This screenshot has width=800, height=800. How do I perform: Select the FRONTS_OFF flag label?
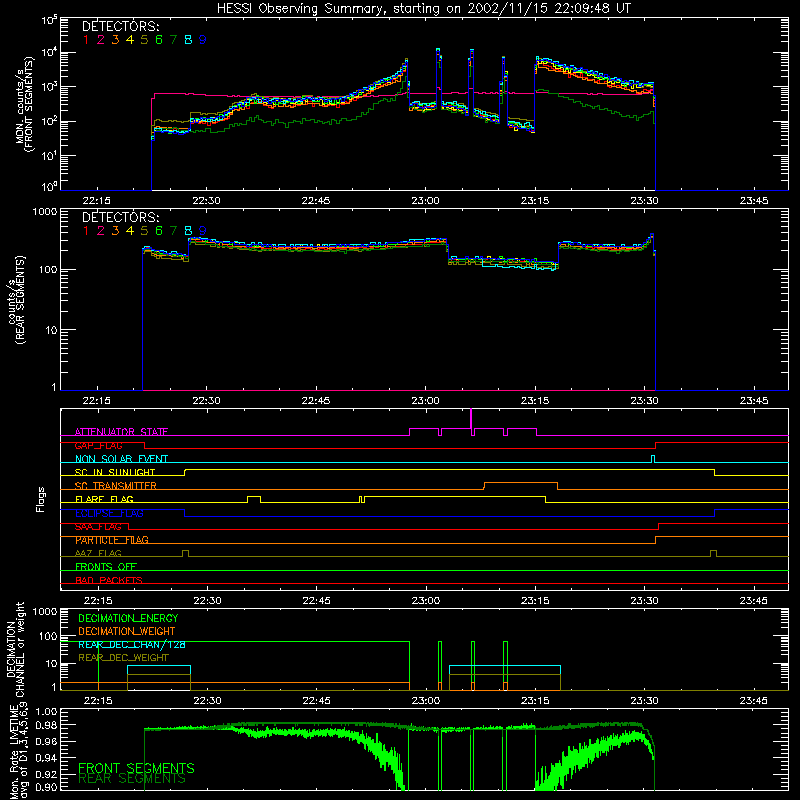coord(106,566)
